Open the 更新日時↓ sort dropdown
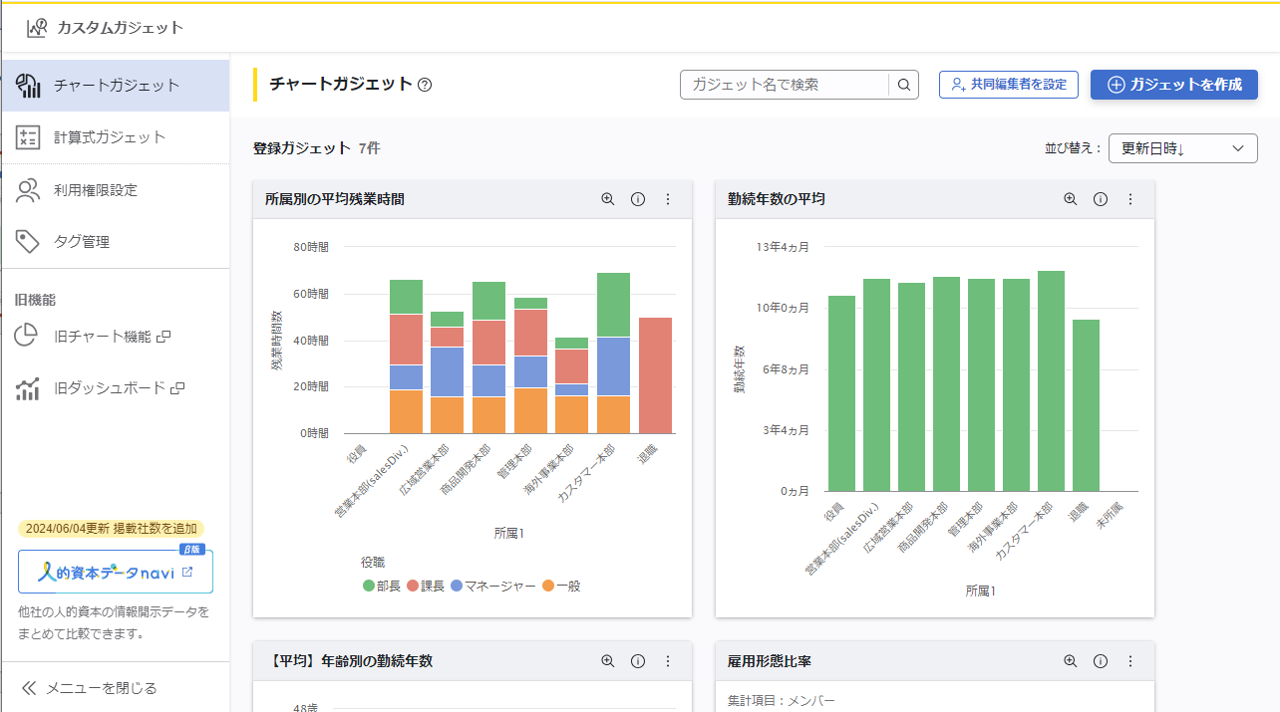This screenshot has height=712, width=1280. pyautogui.click(x=1183, y=148)
